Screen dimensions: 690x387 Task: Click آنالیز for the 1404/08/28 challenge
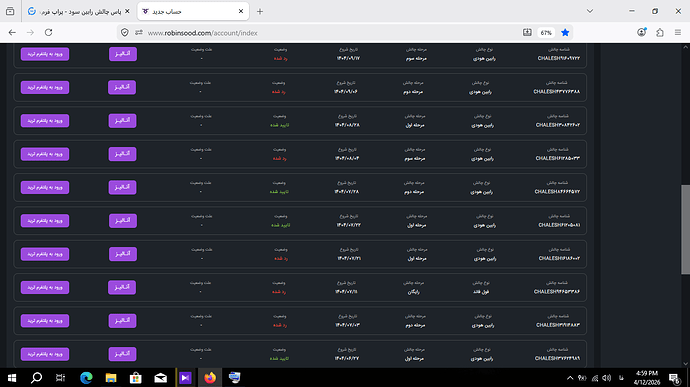point(122,121)
